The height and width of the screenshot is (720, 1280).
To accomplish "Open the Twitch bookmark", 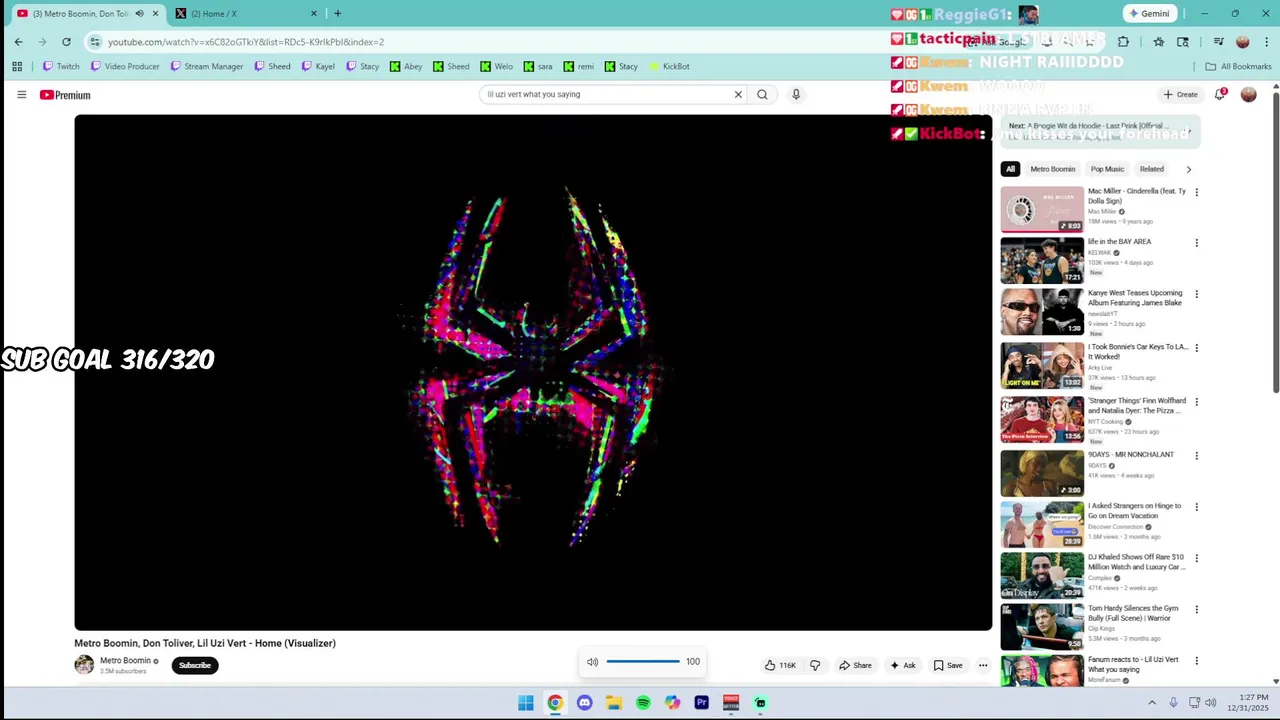I will click(61, 66).
